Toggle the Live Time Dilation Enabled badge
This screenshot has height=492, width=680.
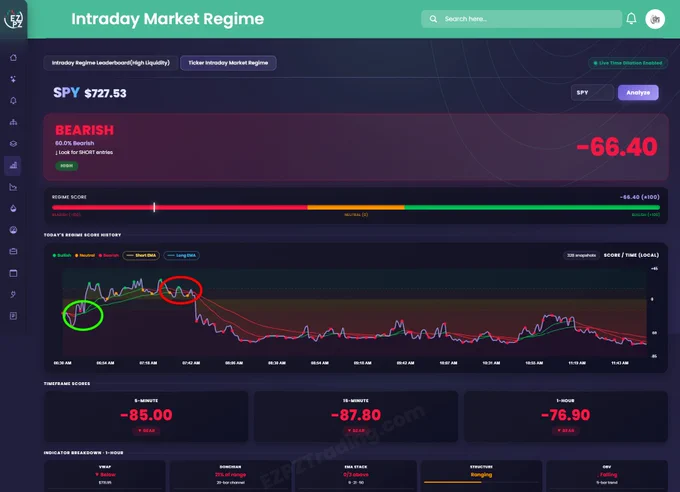[x=628, y=63]
